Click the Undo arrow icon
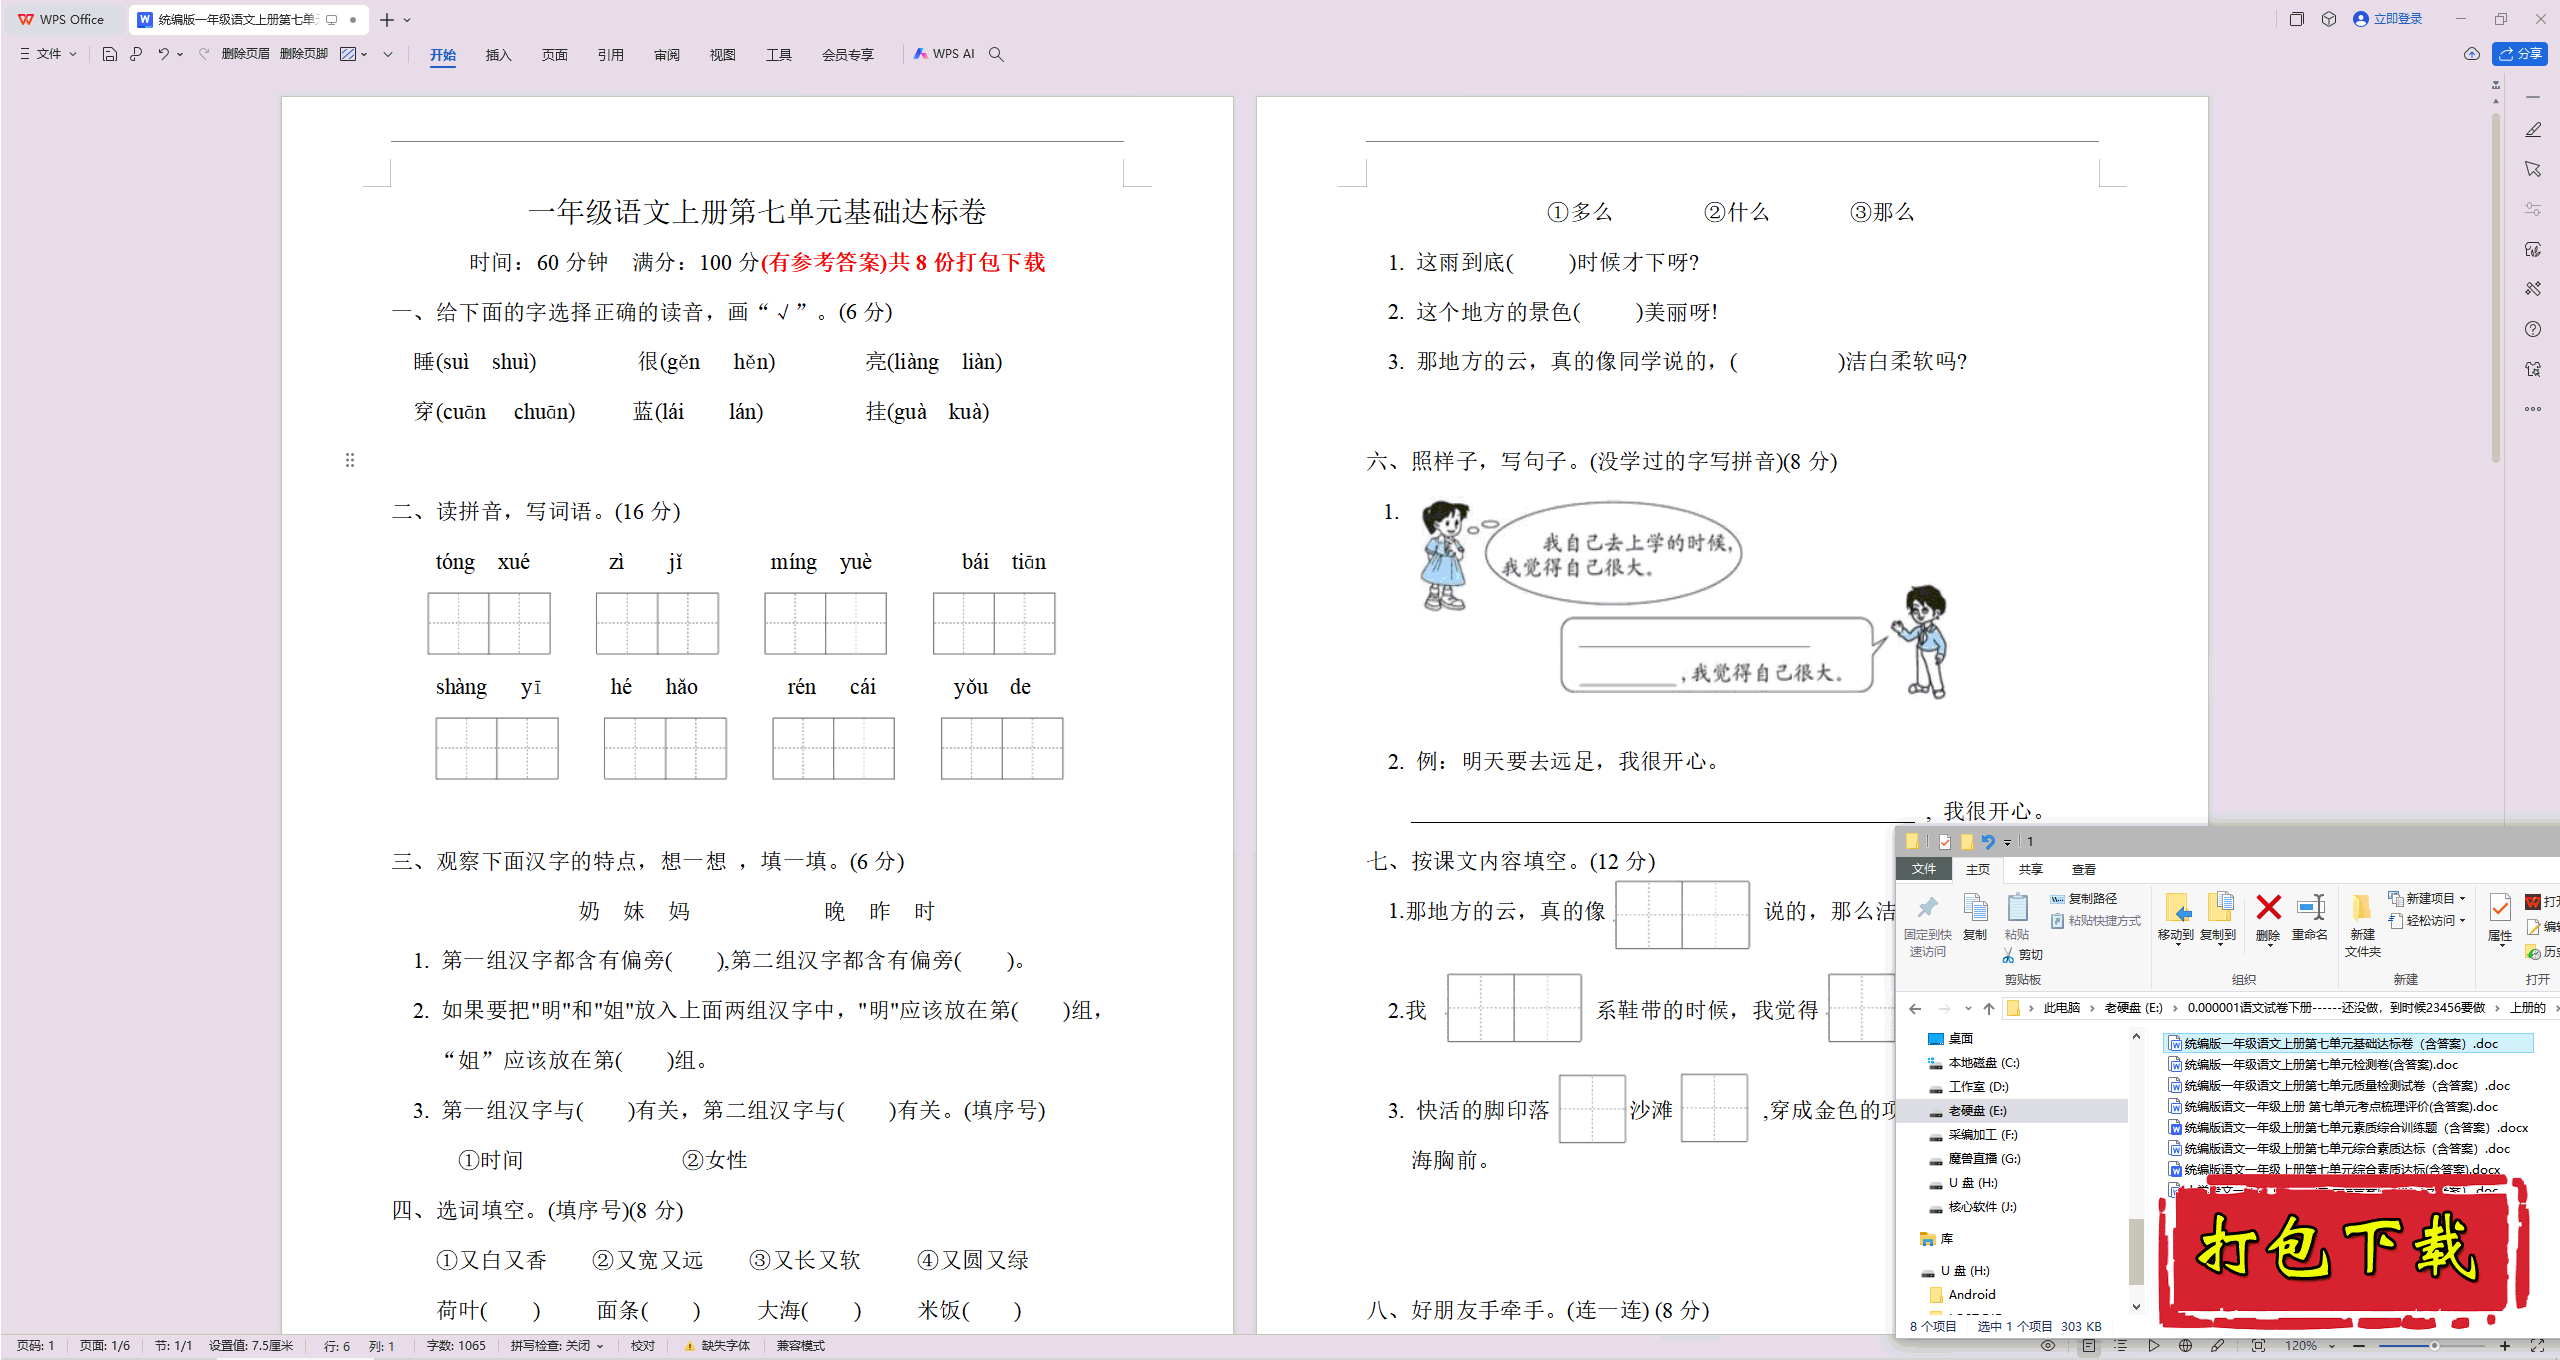 click(162, 54)
